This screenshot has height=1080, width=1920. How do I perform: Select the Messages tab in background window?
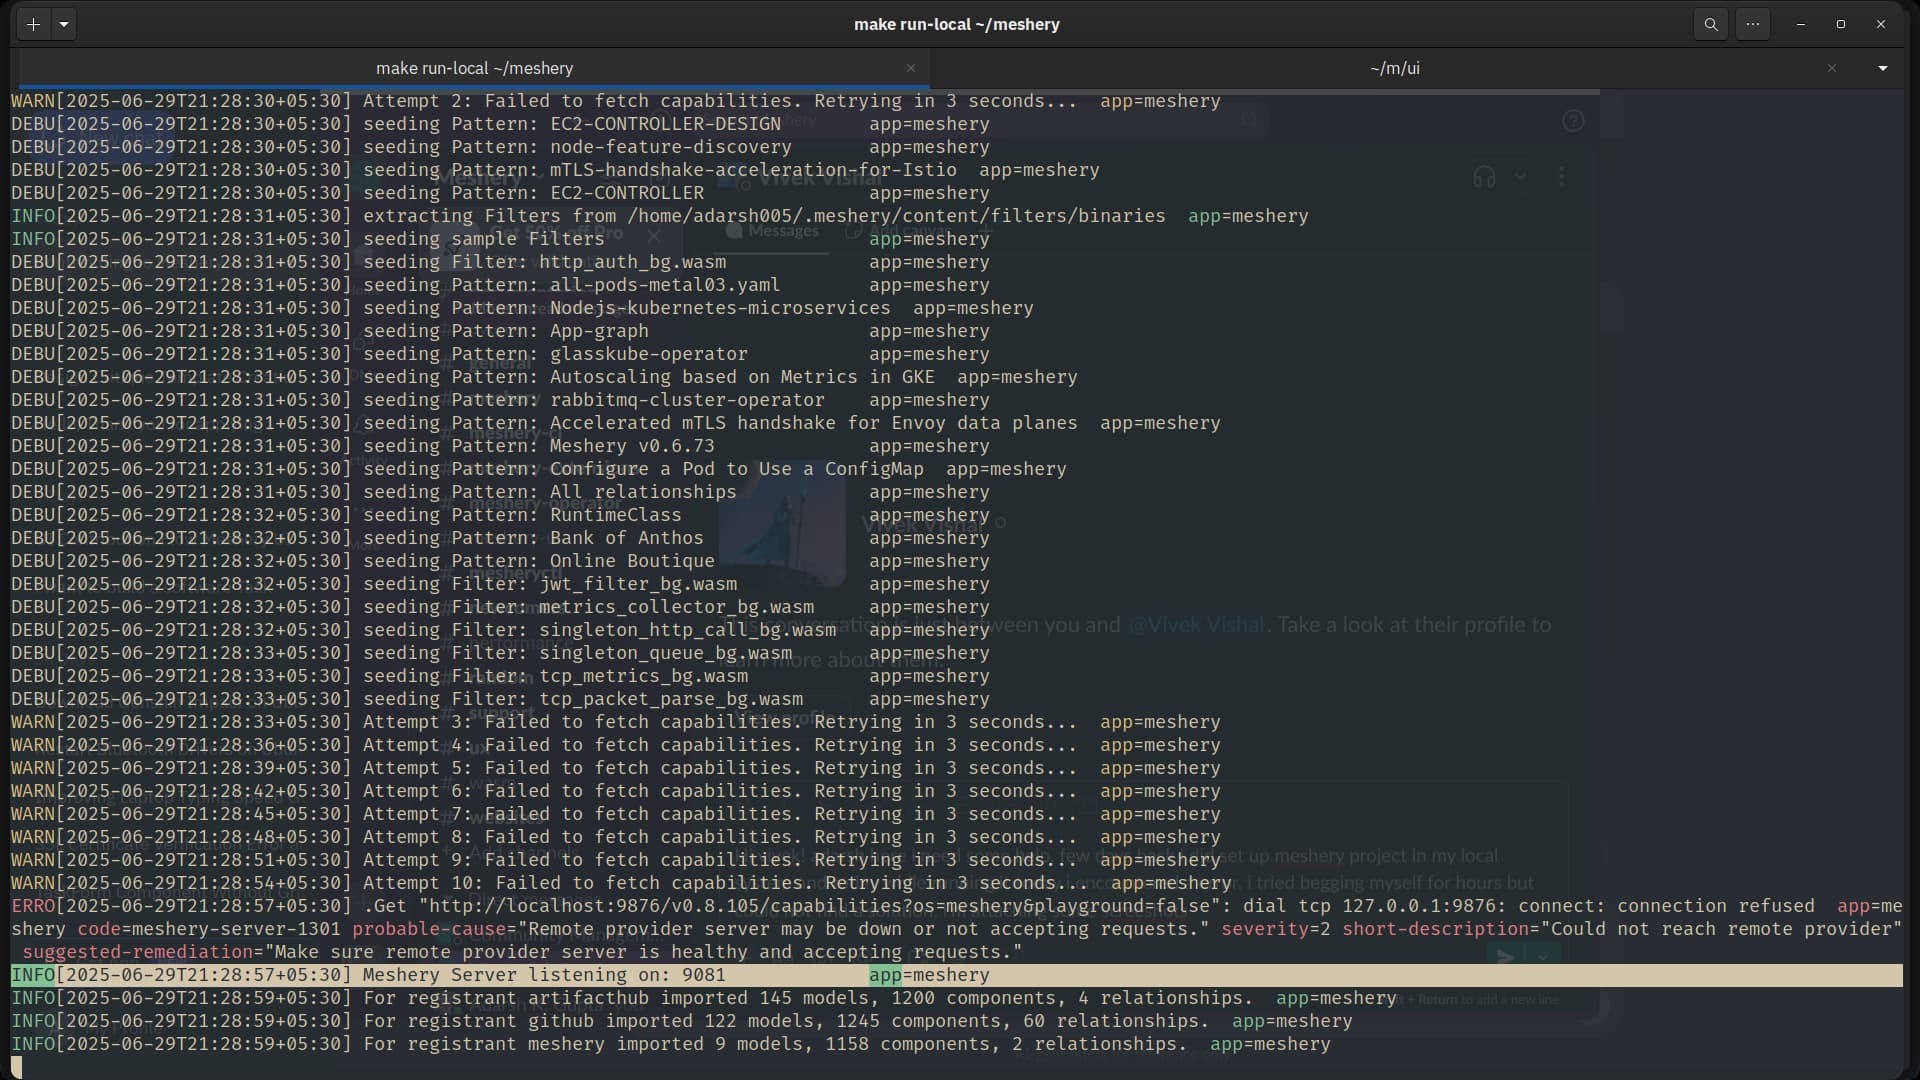(772, 231)
